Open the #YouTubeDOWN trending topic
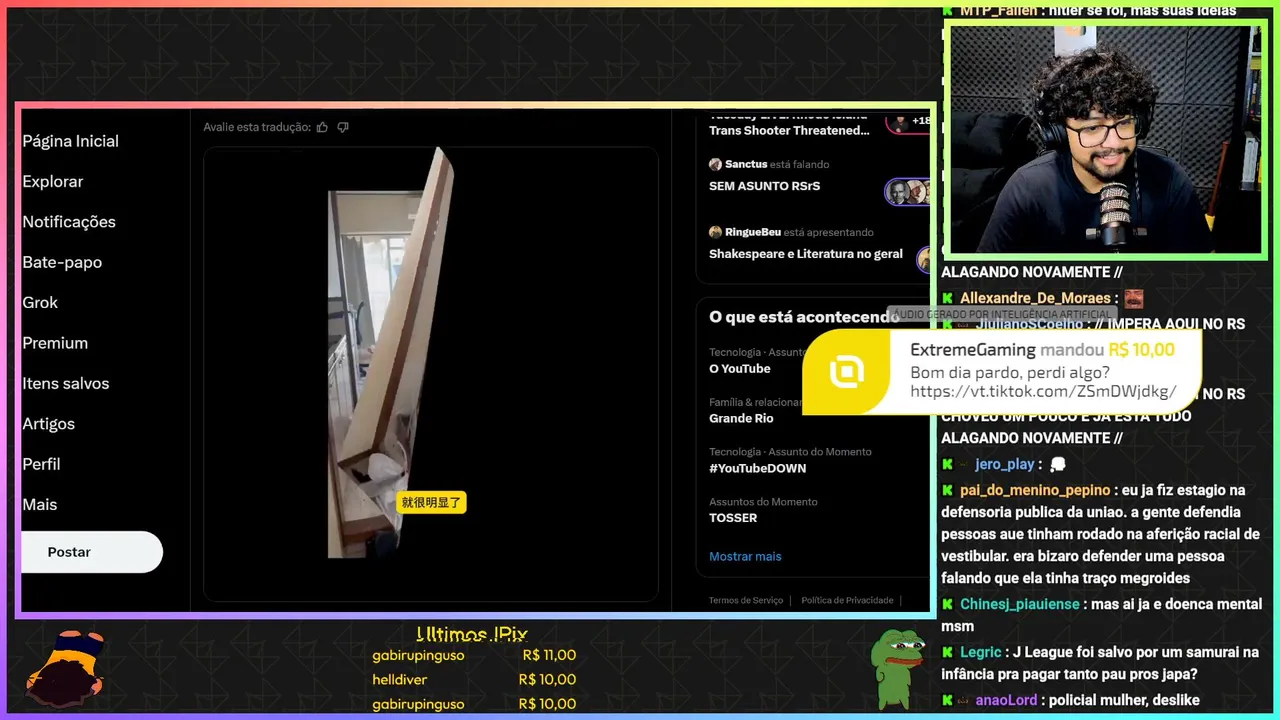The image size is (1280, 720). click(757, 468)
